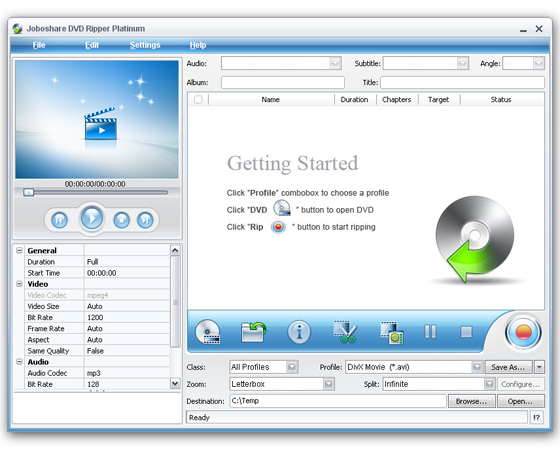
Task: Click the Open DVD disc icon
Action: coord(208,332)
